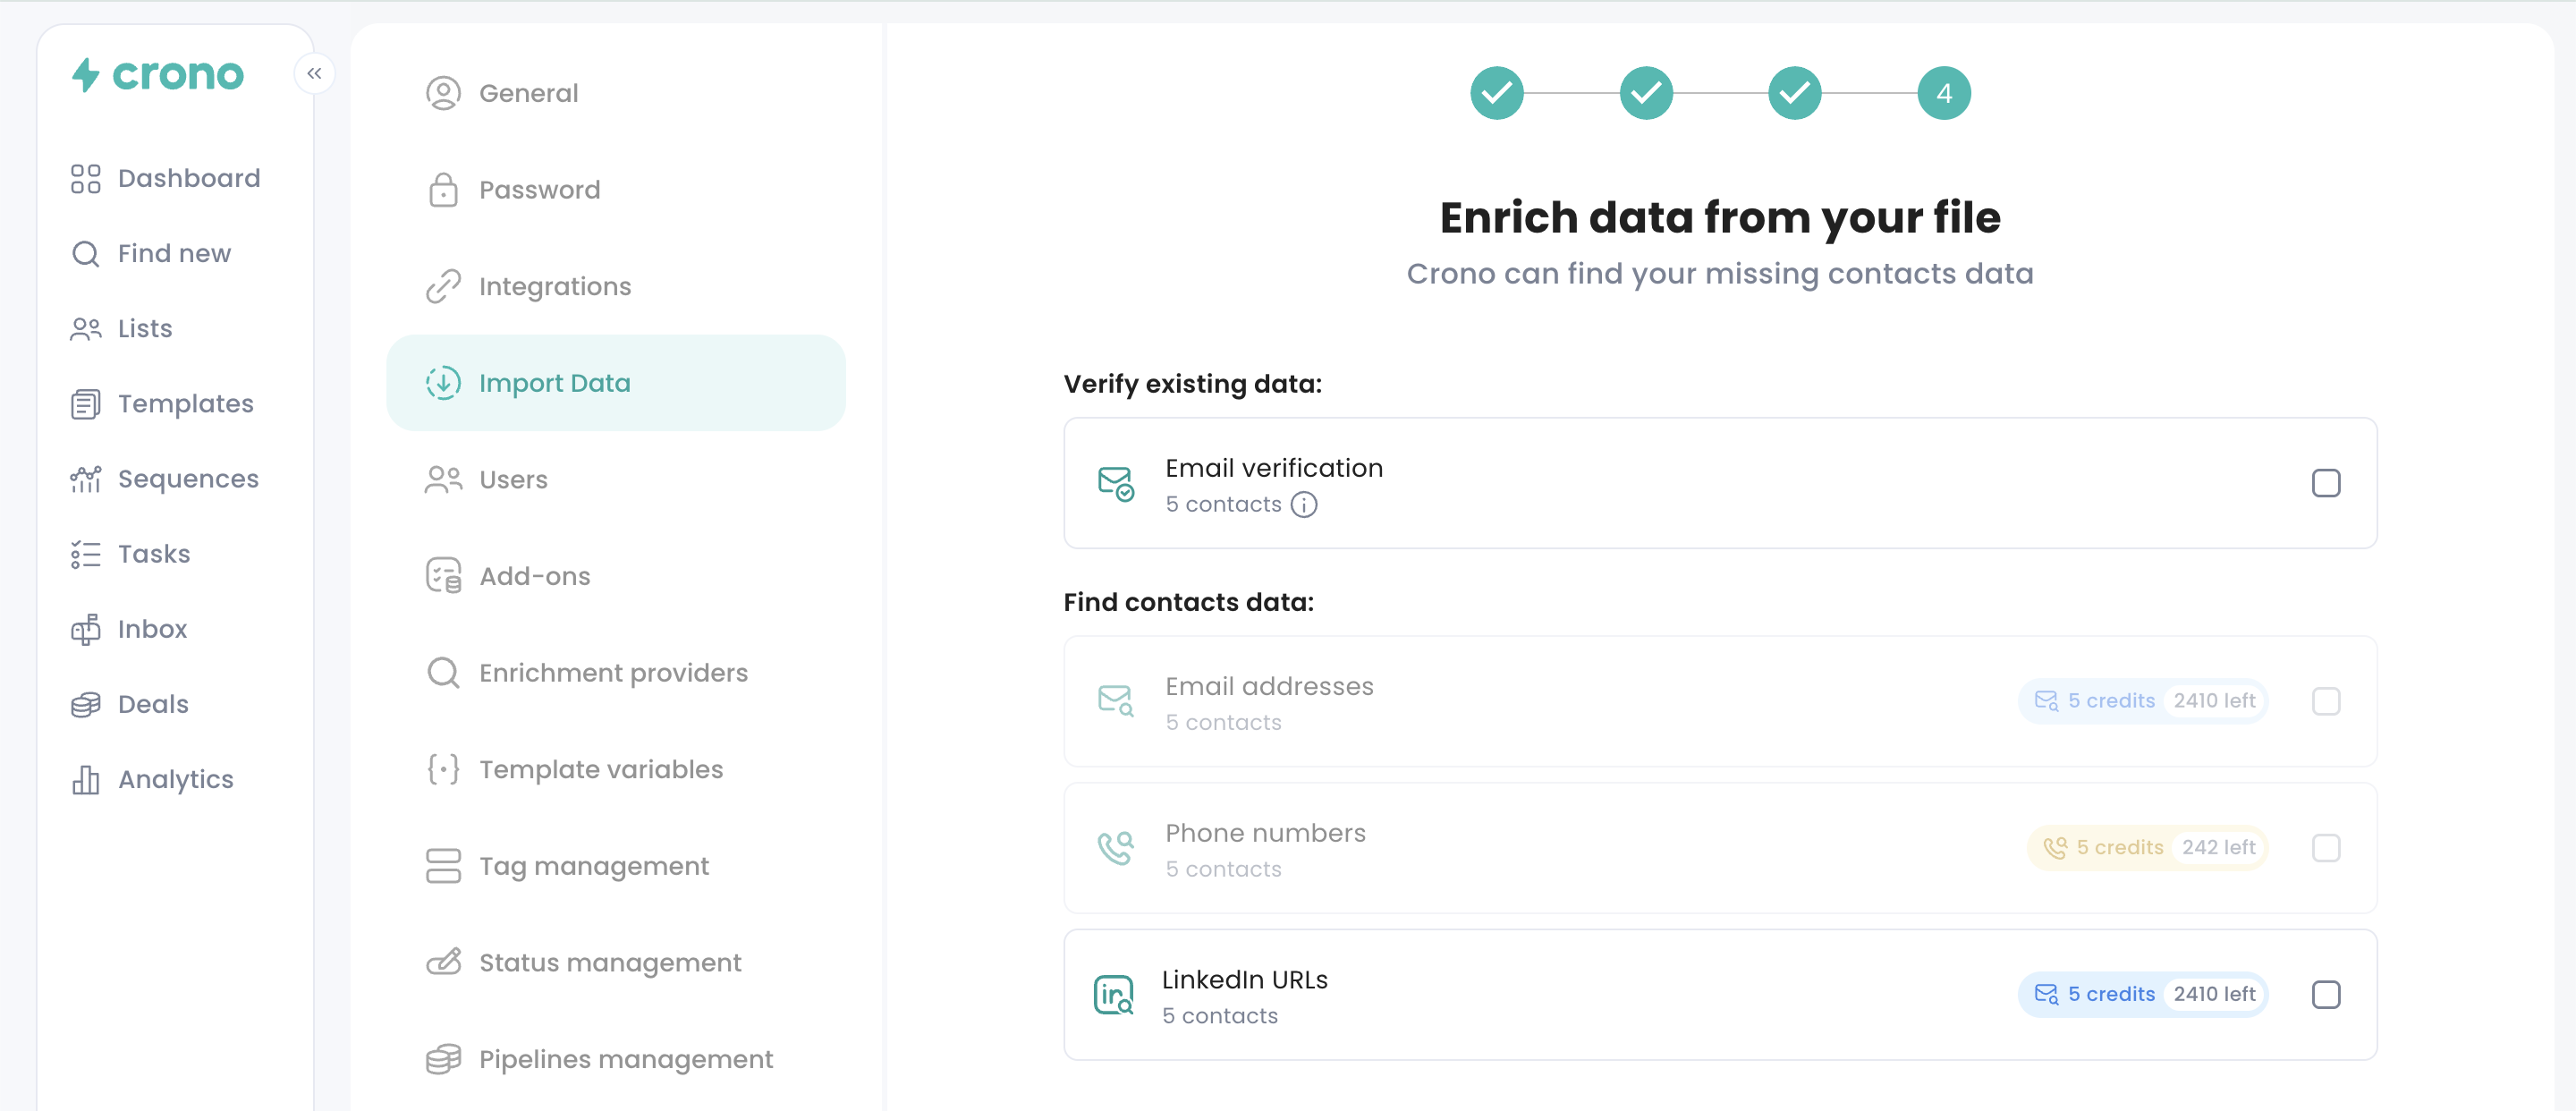This screenshot has height=1111, width=2576.
Task: Click the Sequences chart icon
Action: tap(86, 479)
